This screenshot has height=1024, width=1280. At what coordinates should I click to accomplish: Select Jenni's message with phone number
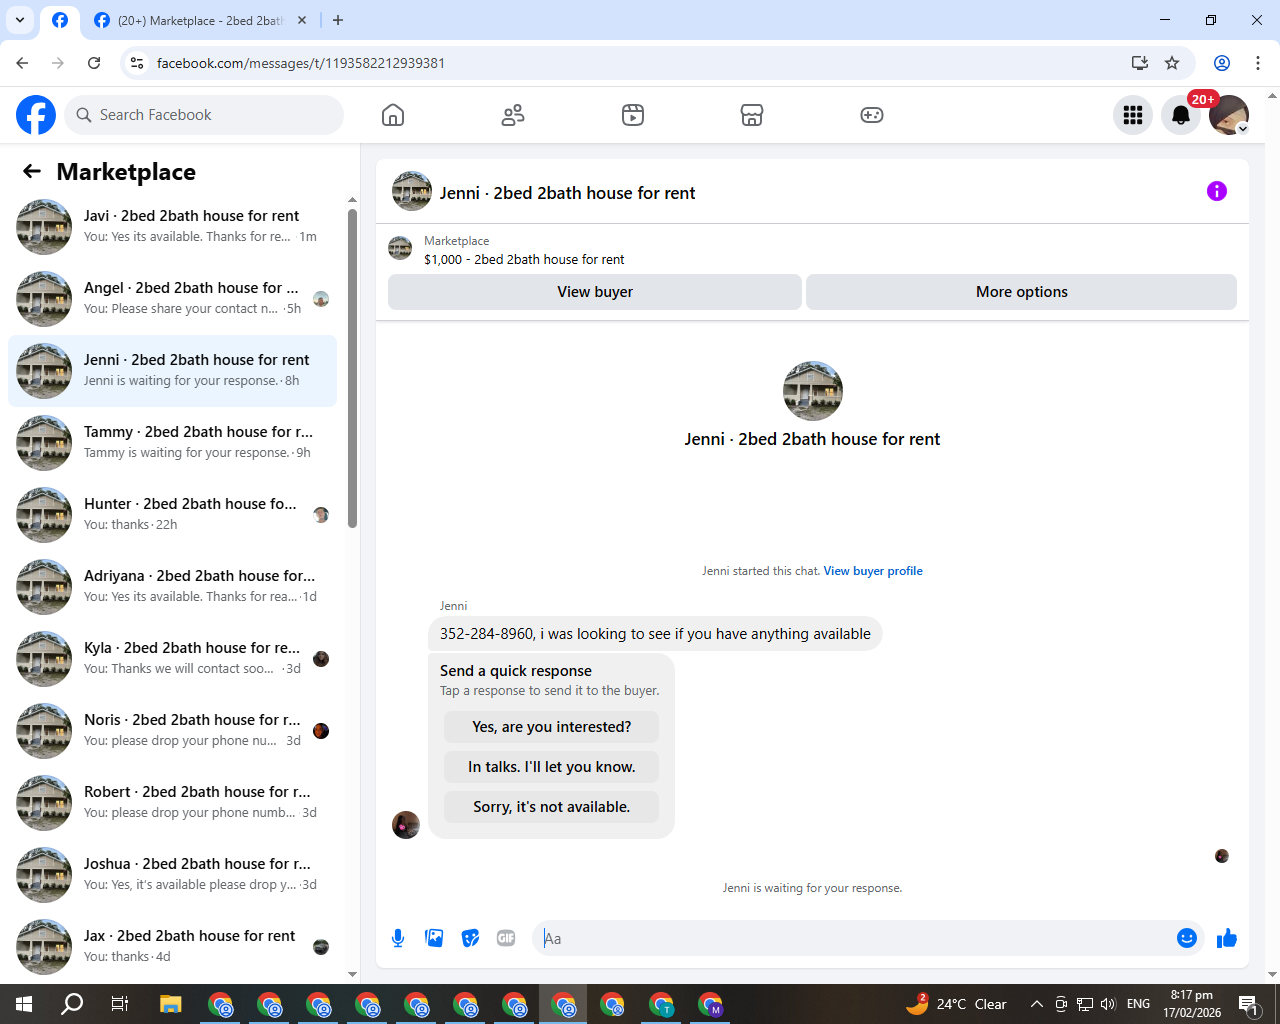pos(655,634)
